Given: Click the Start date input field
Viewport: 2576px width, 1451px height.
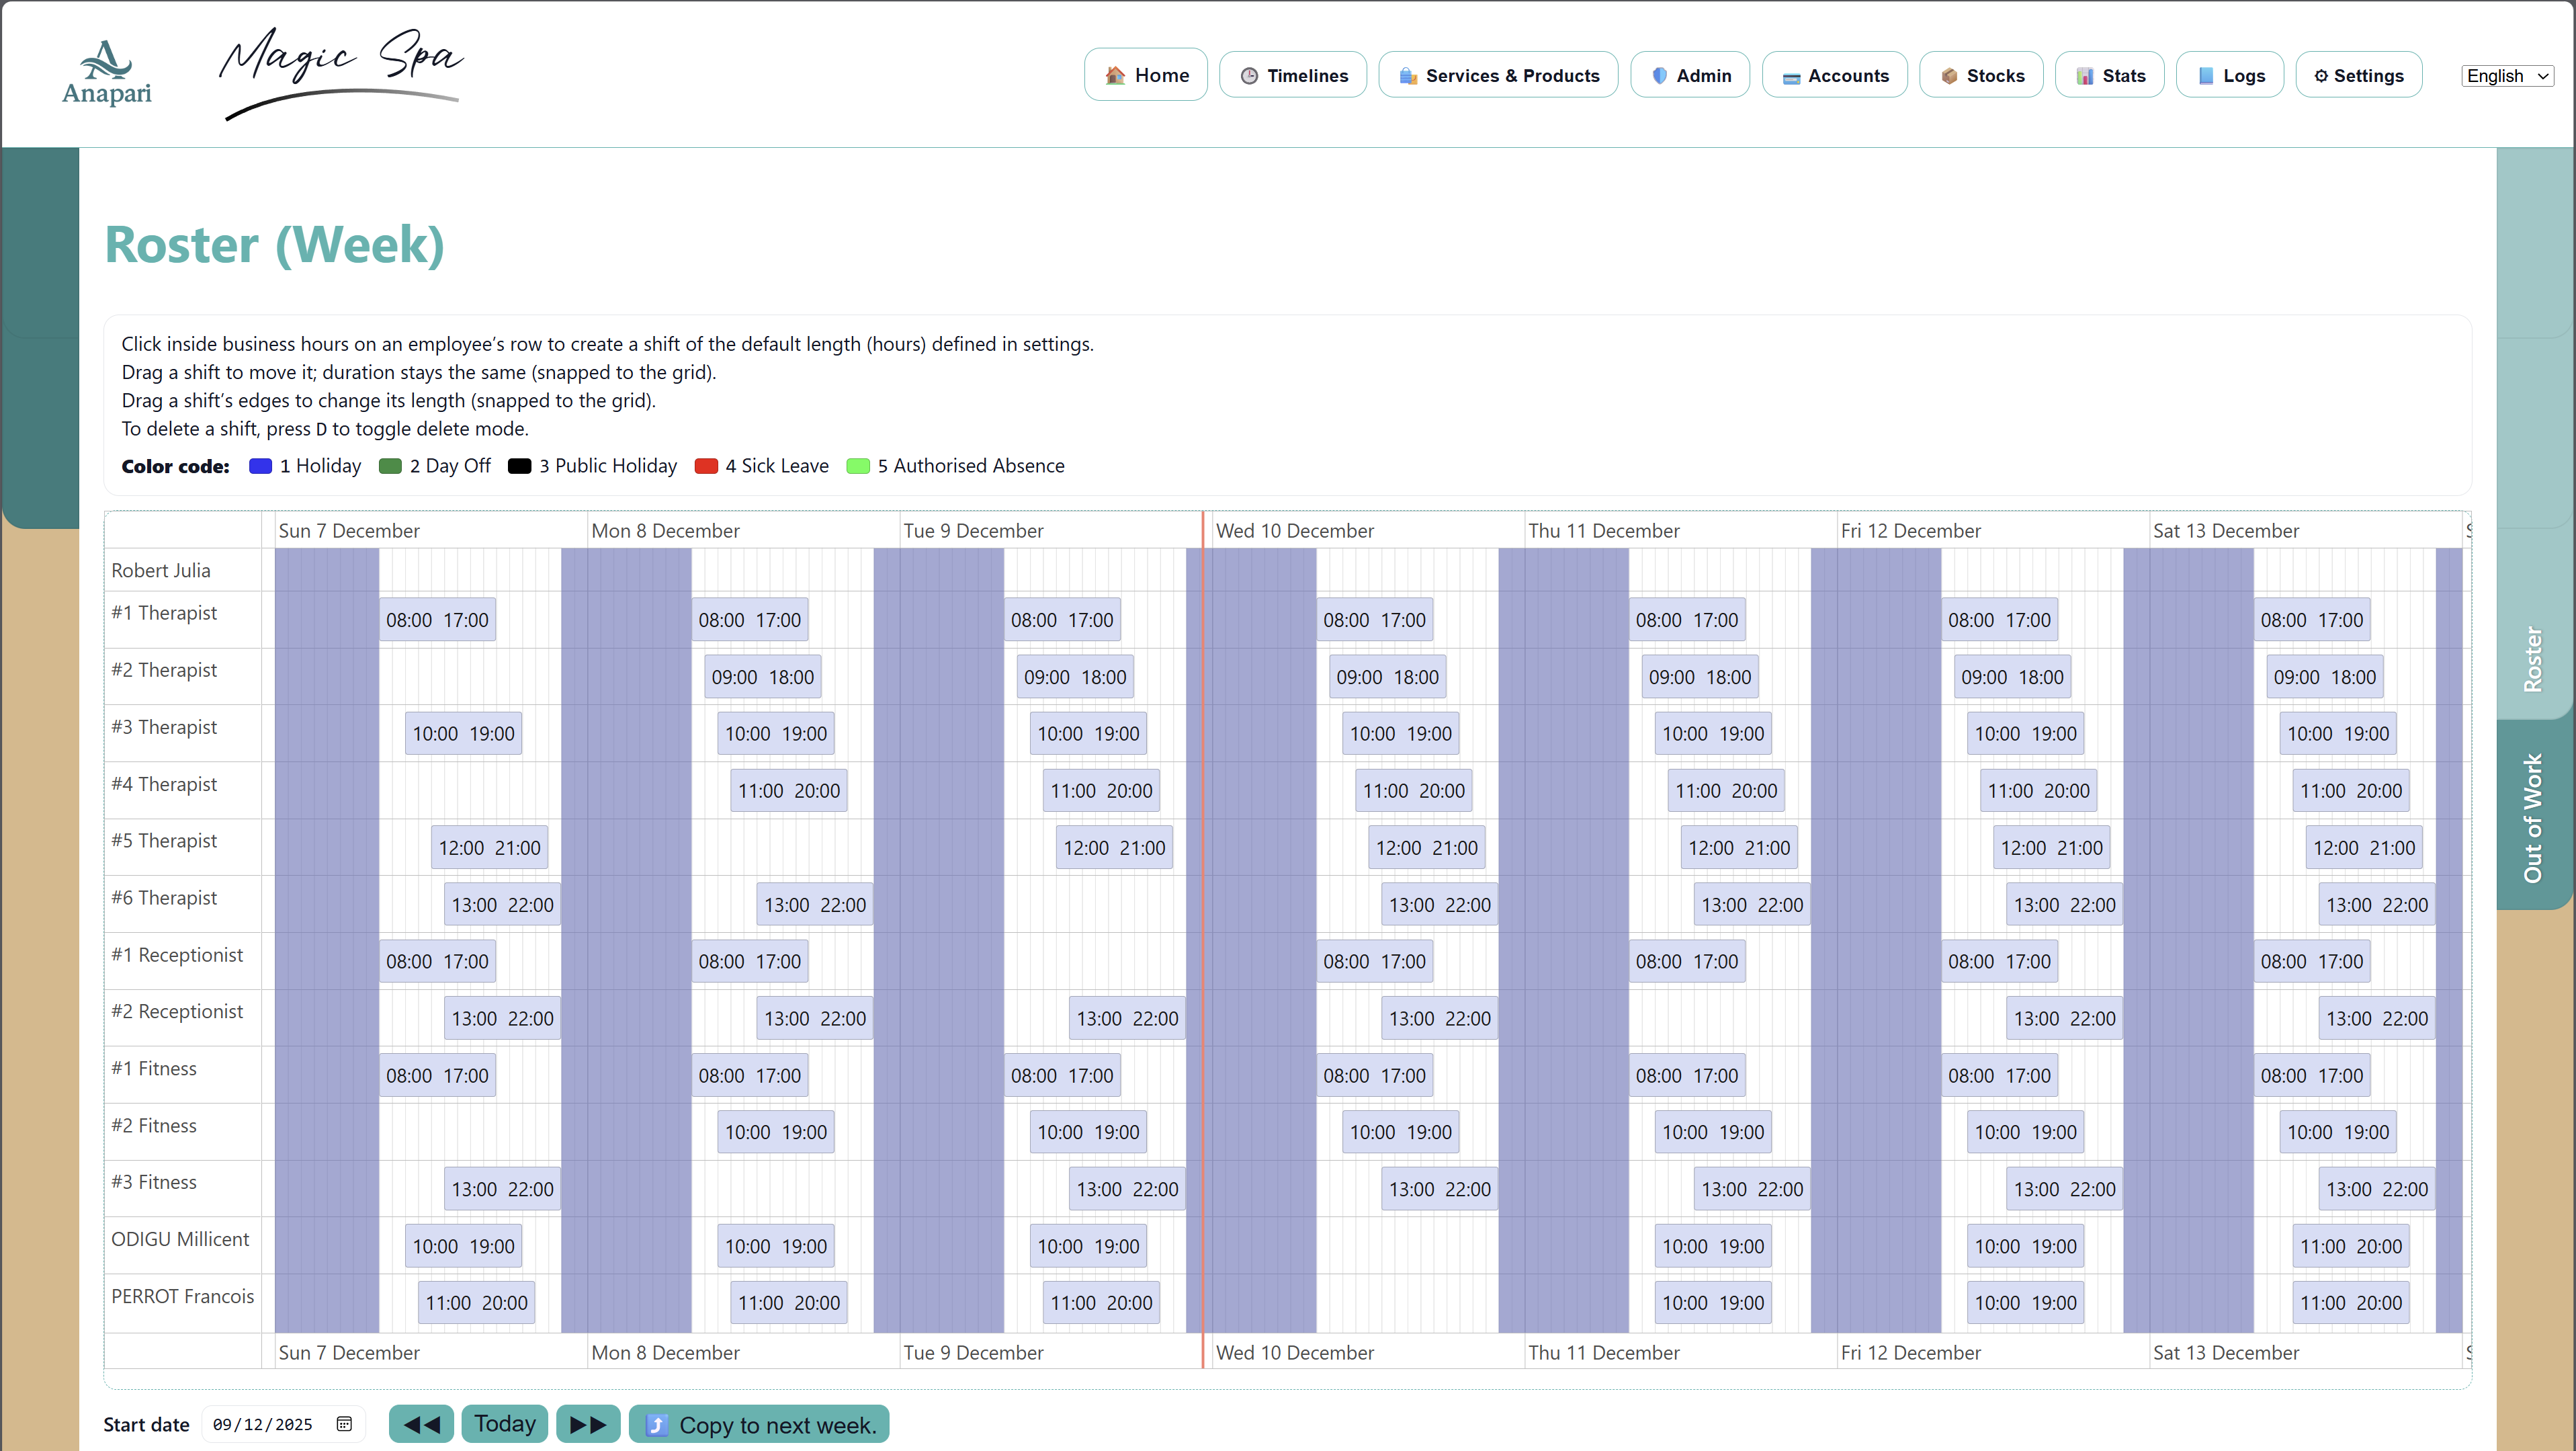Looking at the screenshot, I should [x=265, y=1424].
